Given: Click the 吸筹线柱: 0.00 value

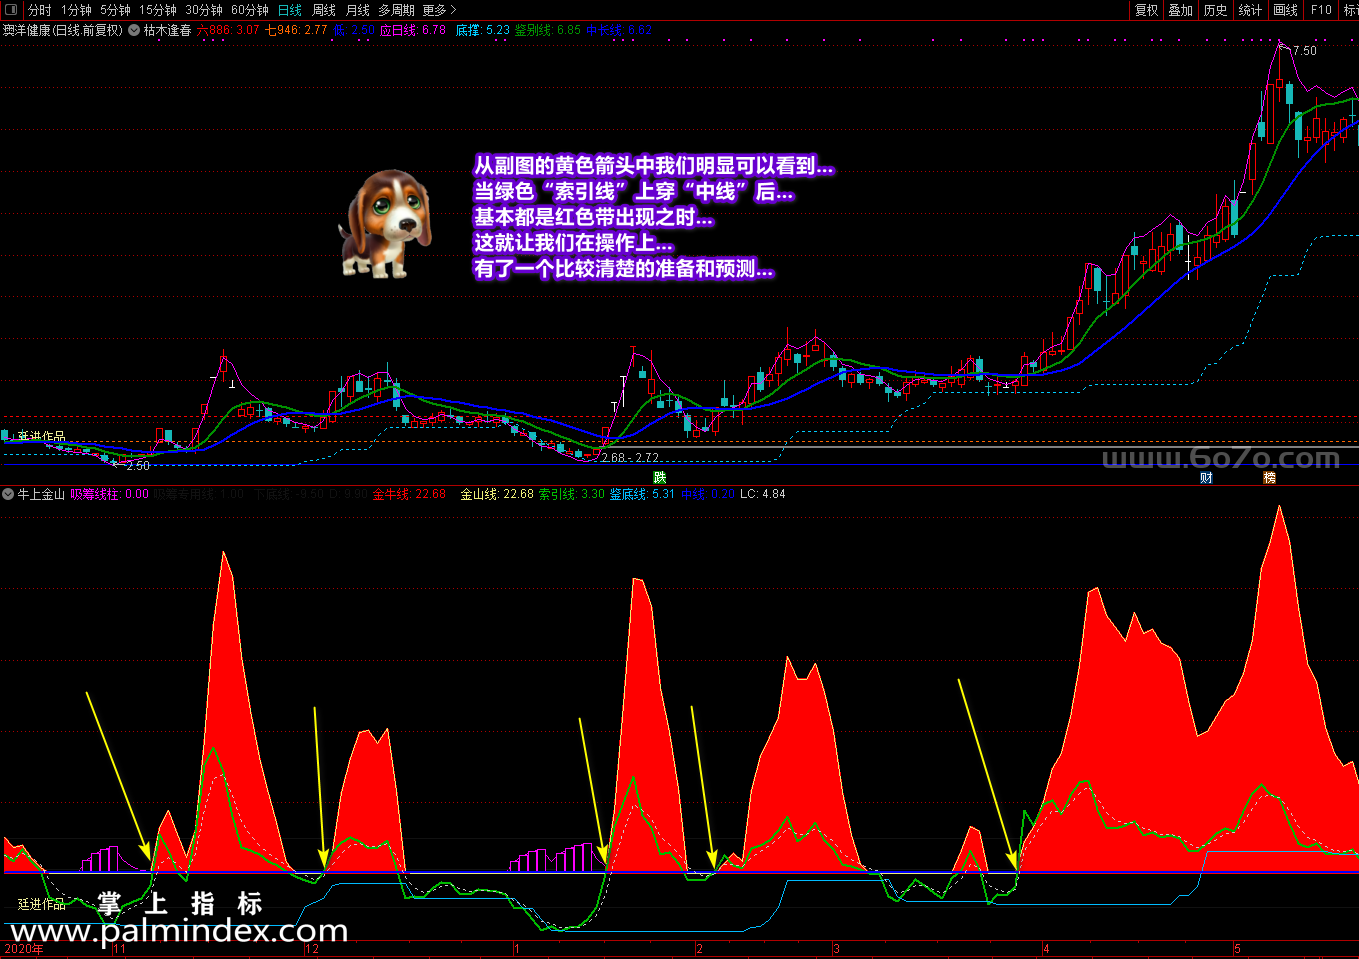Looking at the screenshot, I should (x=110, y=494).
